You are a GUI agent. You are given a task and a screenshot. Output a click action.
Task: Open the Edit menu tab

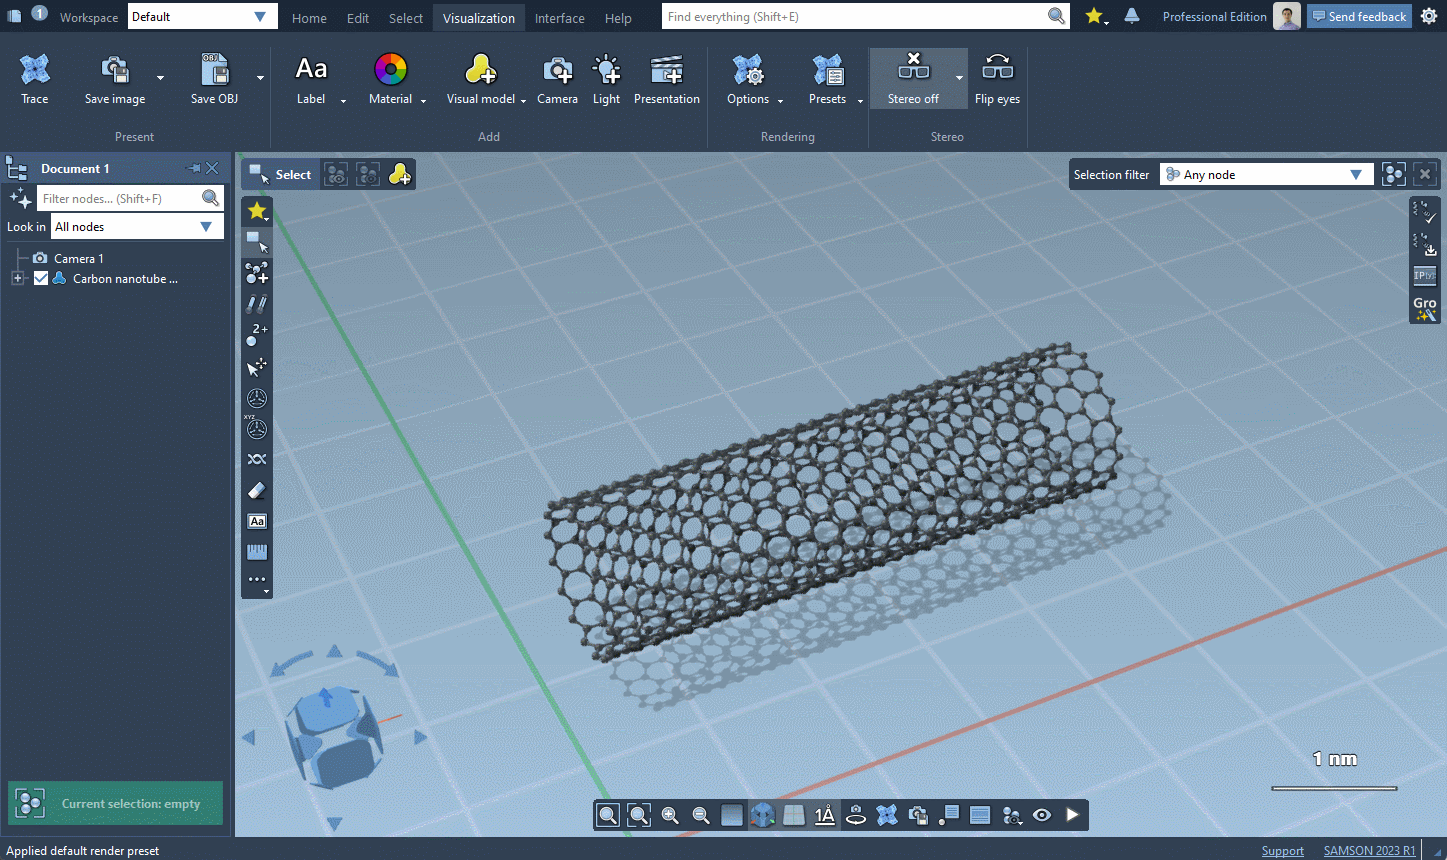click(x=358, y=18)
